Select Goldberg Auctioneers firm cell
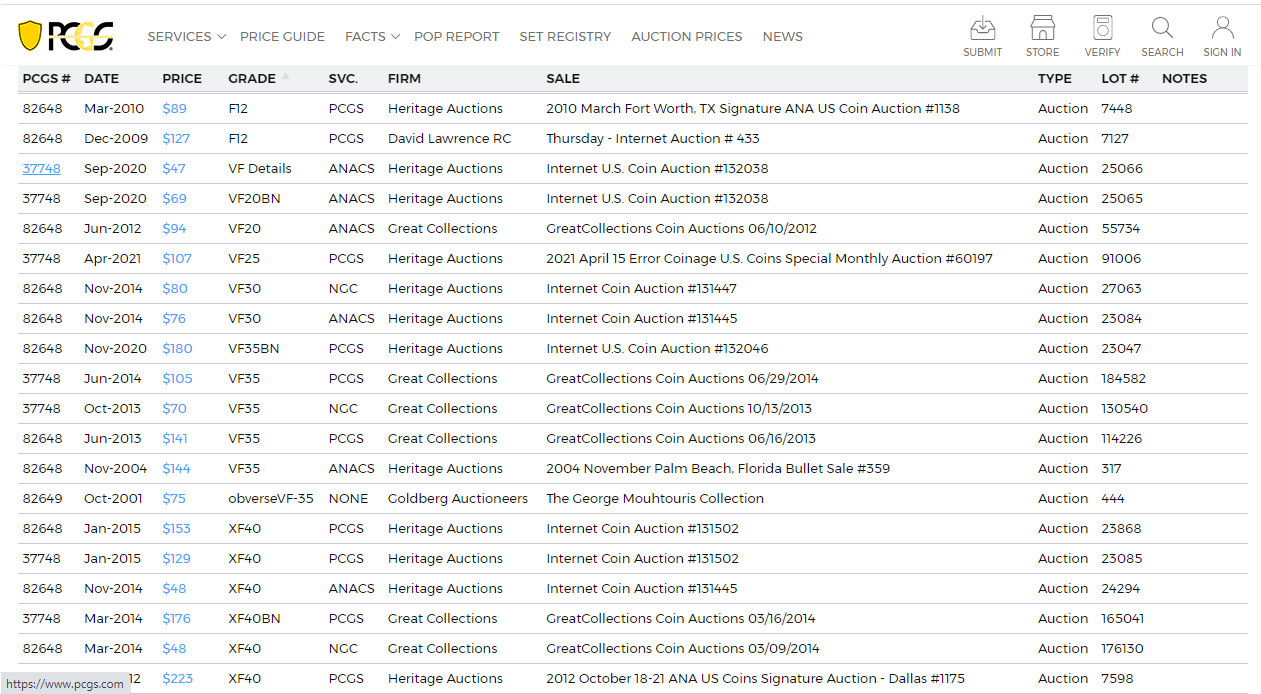 click(458, 498)
